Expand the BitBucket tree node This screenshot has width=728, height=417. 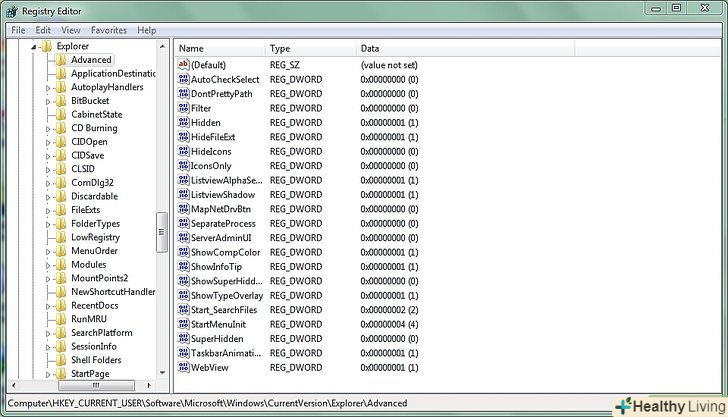point(48,101)
